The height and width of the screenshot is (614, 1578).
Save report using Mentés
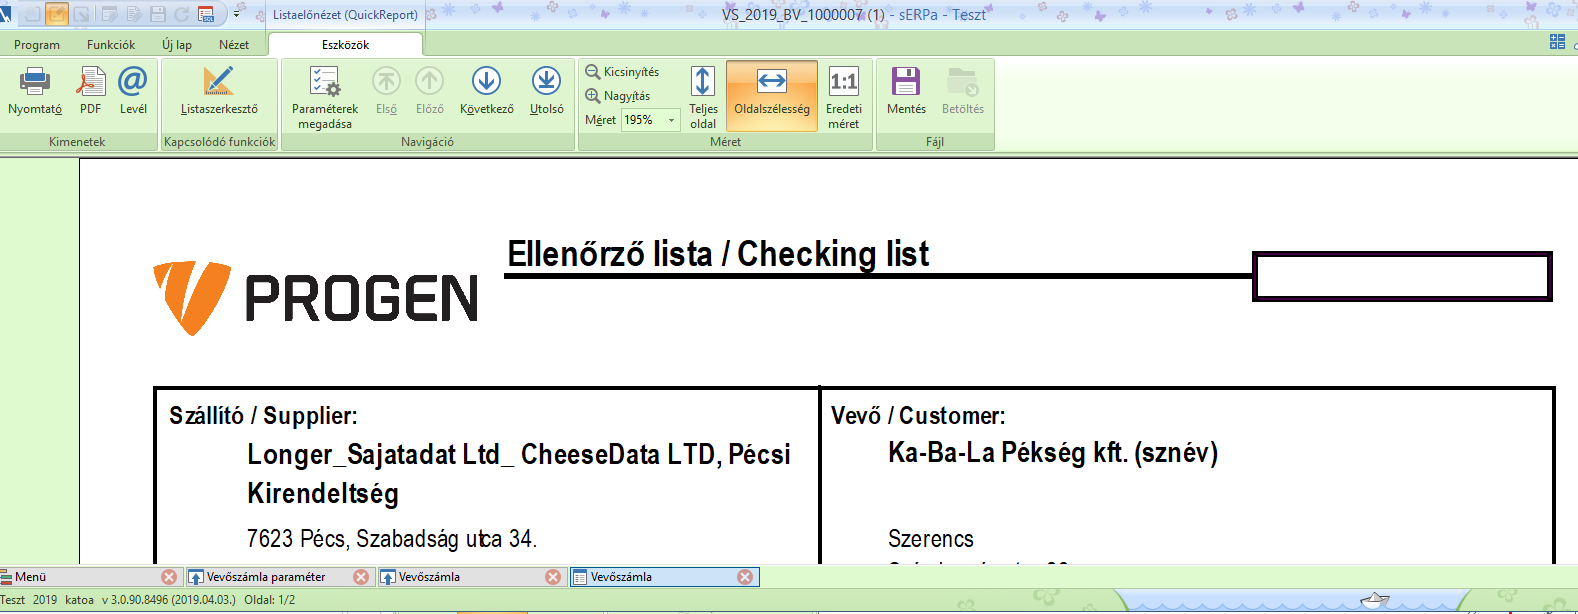point(906,92)
